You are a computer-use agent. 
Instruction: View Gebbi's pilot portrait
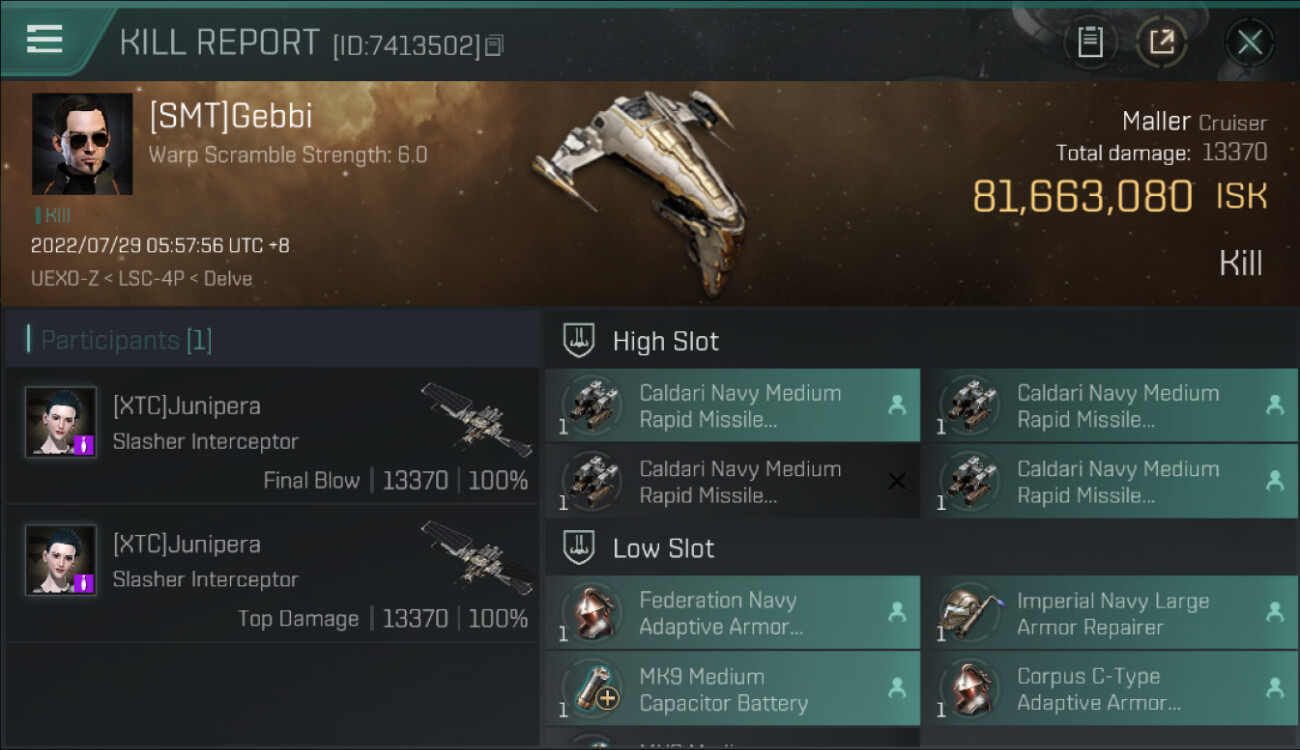point(82,144)
